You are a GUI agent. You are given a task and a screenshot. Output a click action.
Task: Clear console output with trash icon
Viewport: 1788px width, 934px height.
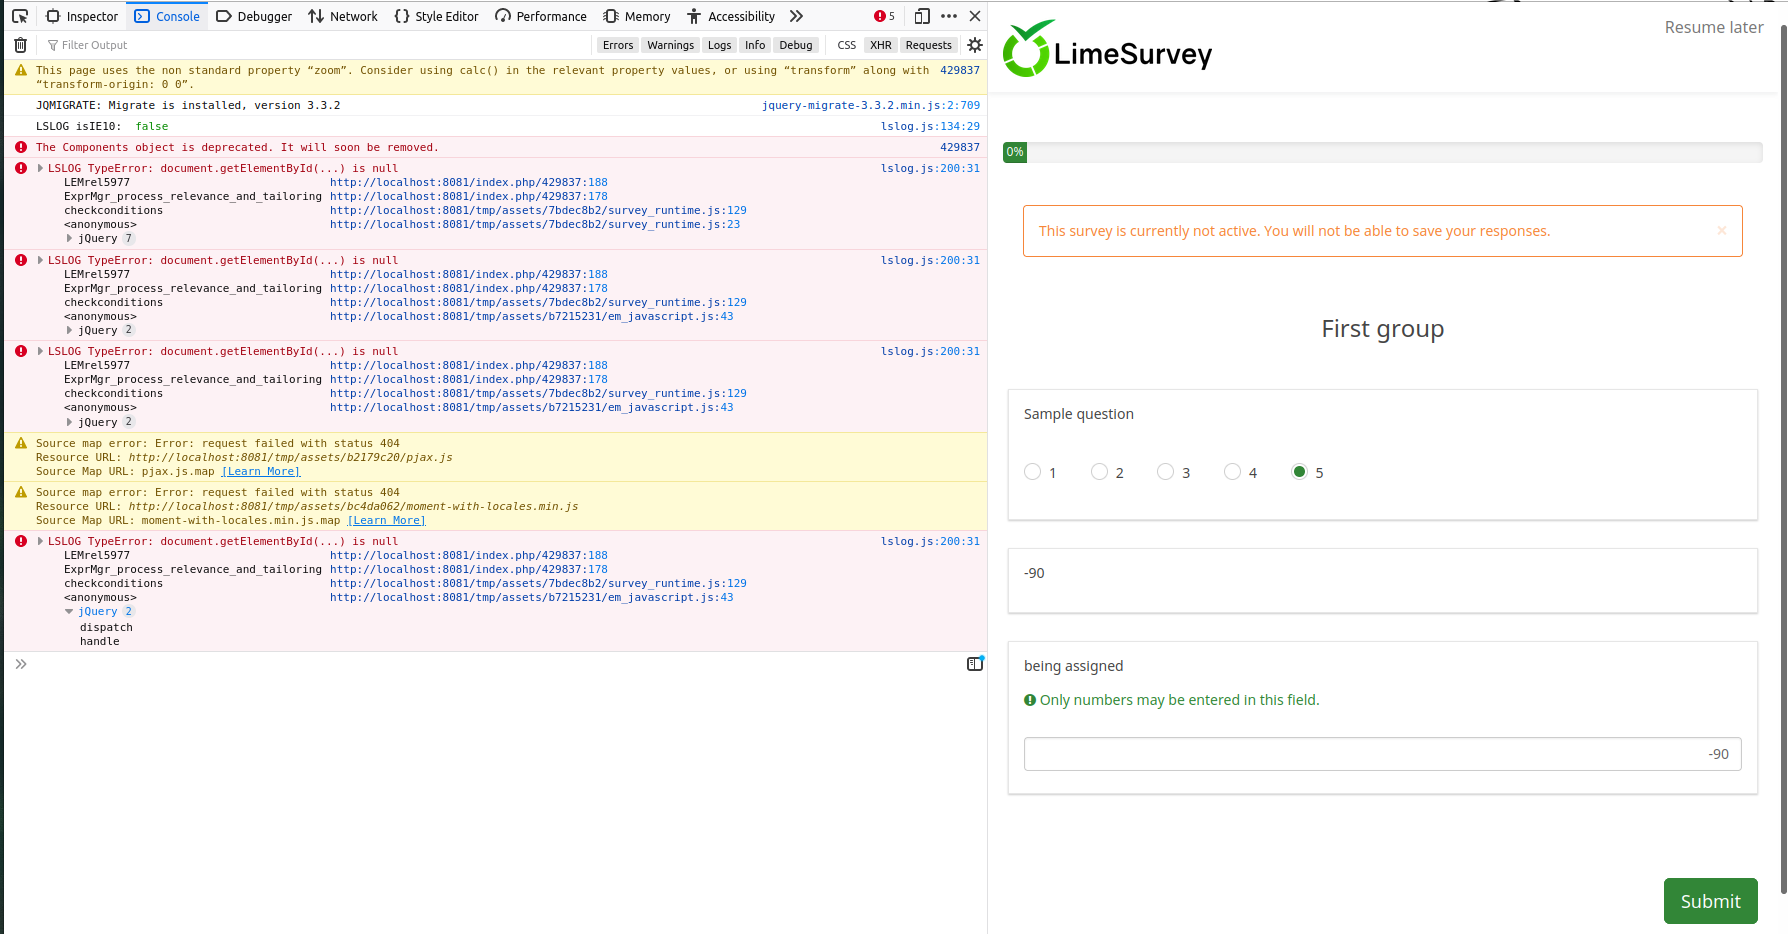point(20,45)
